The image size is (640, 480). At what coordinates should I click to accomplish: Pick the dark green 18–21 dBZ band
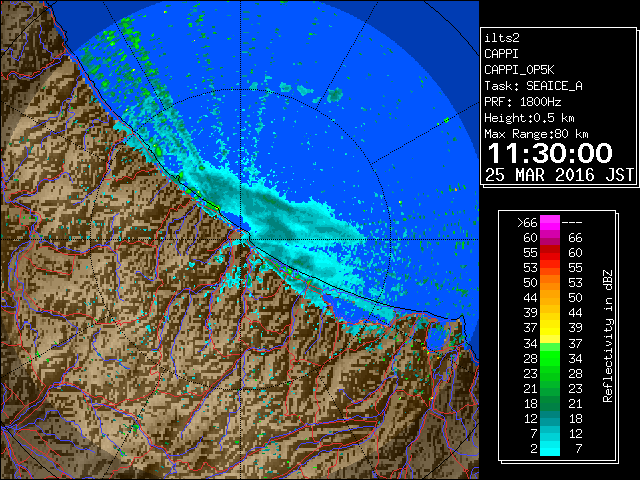click(x=550, y=403)
